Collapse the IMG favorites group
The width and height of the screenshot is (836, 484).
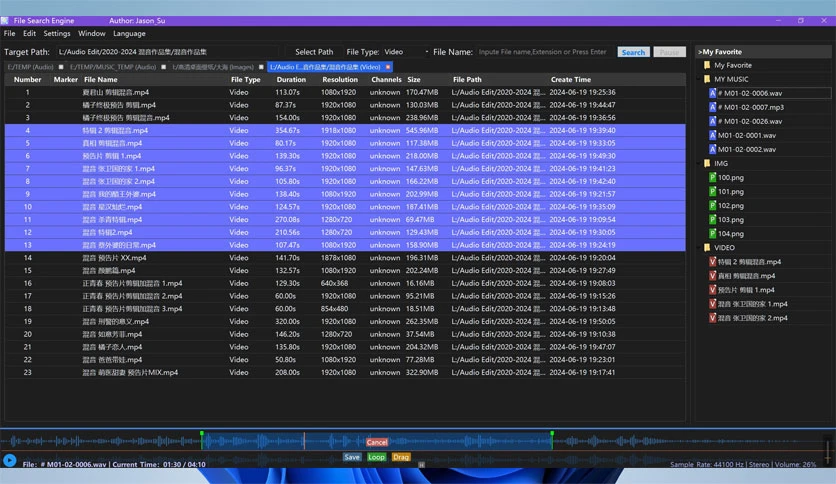699,163
